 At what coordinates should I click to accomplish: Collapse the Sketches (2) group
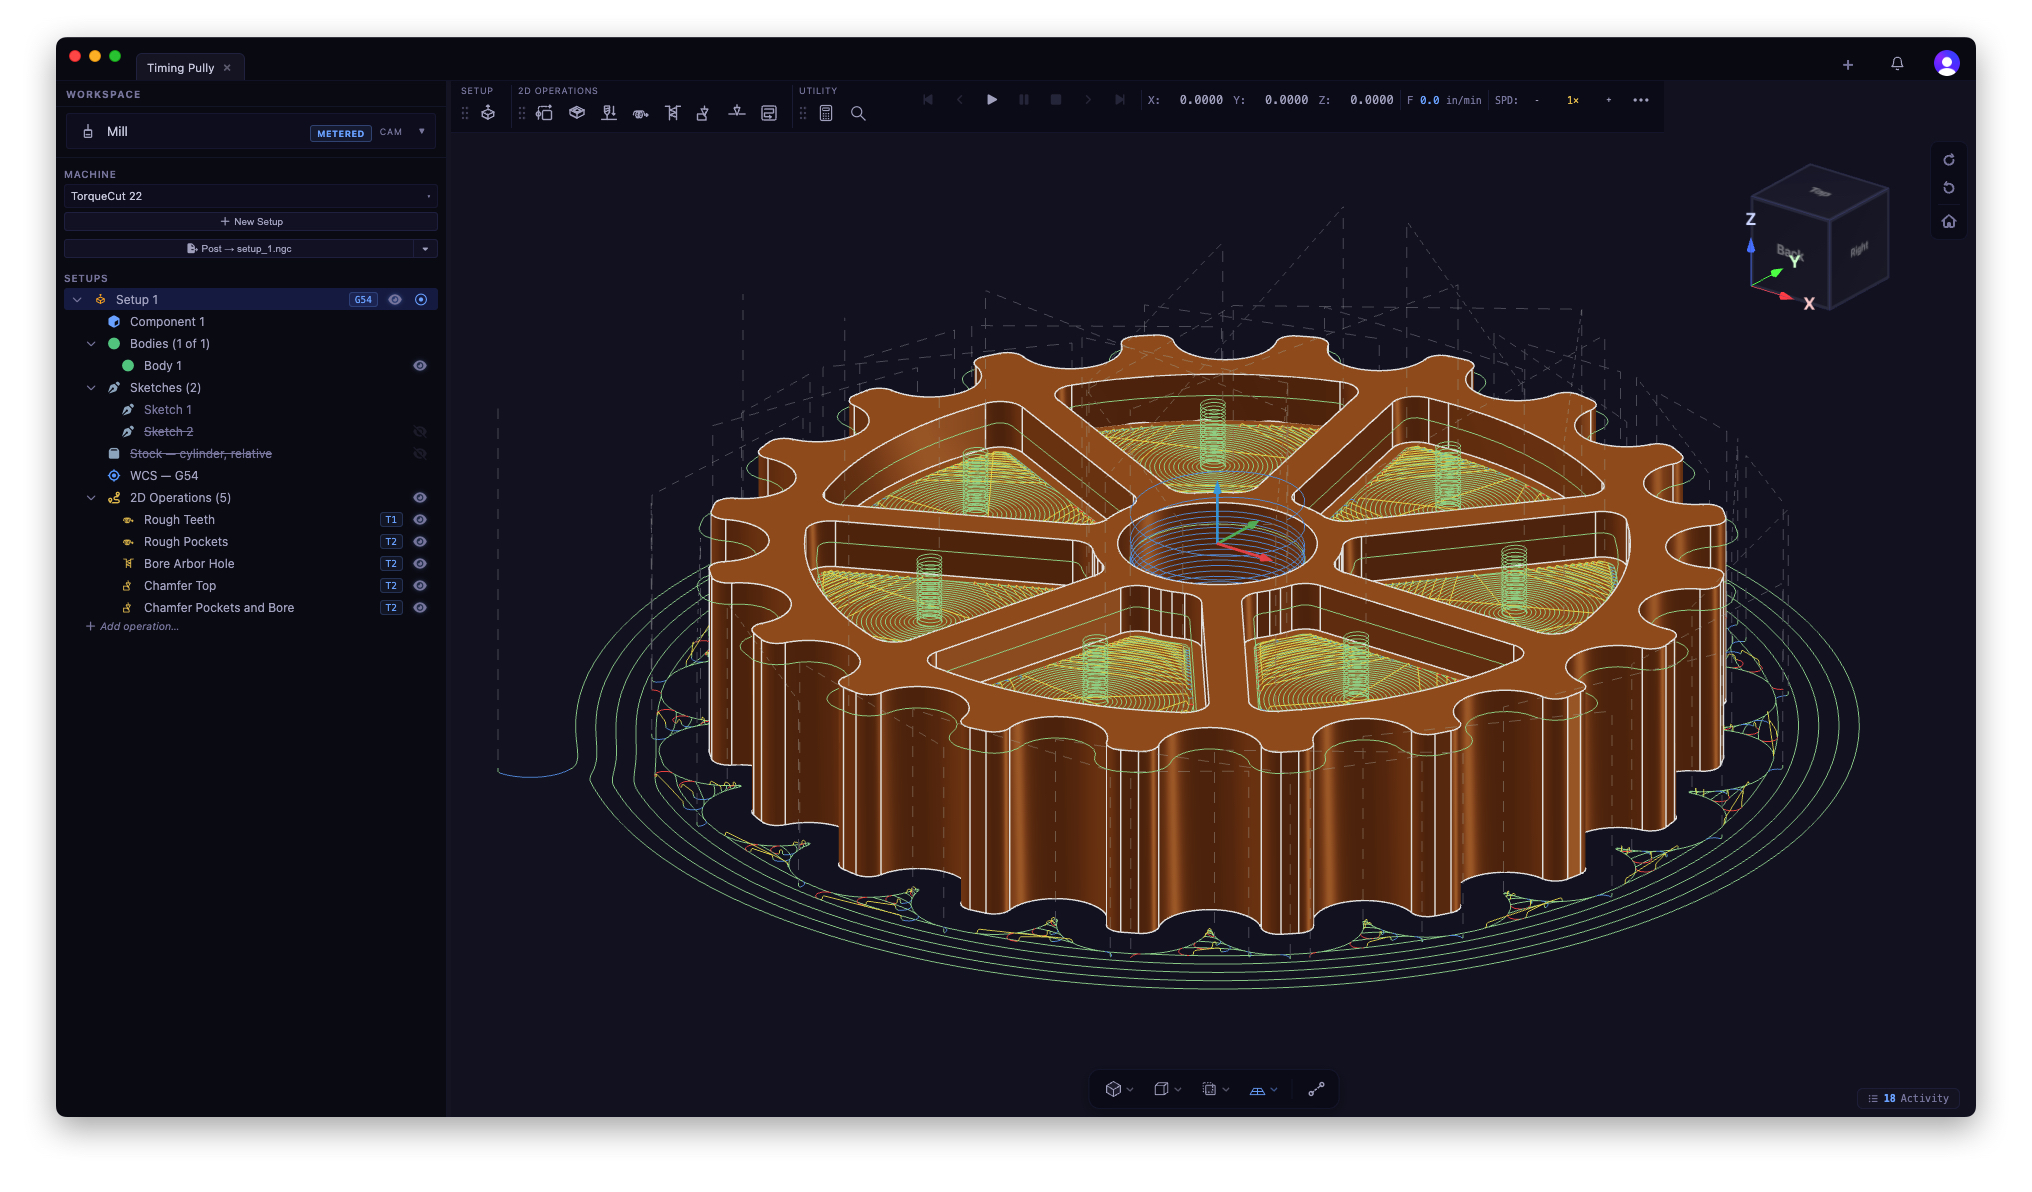[x=91, y=388]
